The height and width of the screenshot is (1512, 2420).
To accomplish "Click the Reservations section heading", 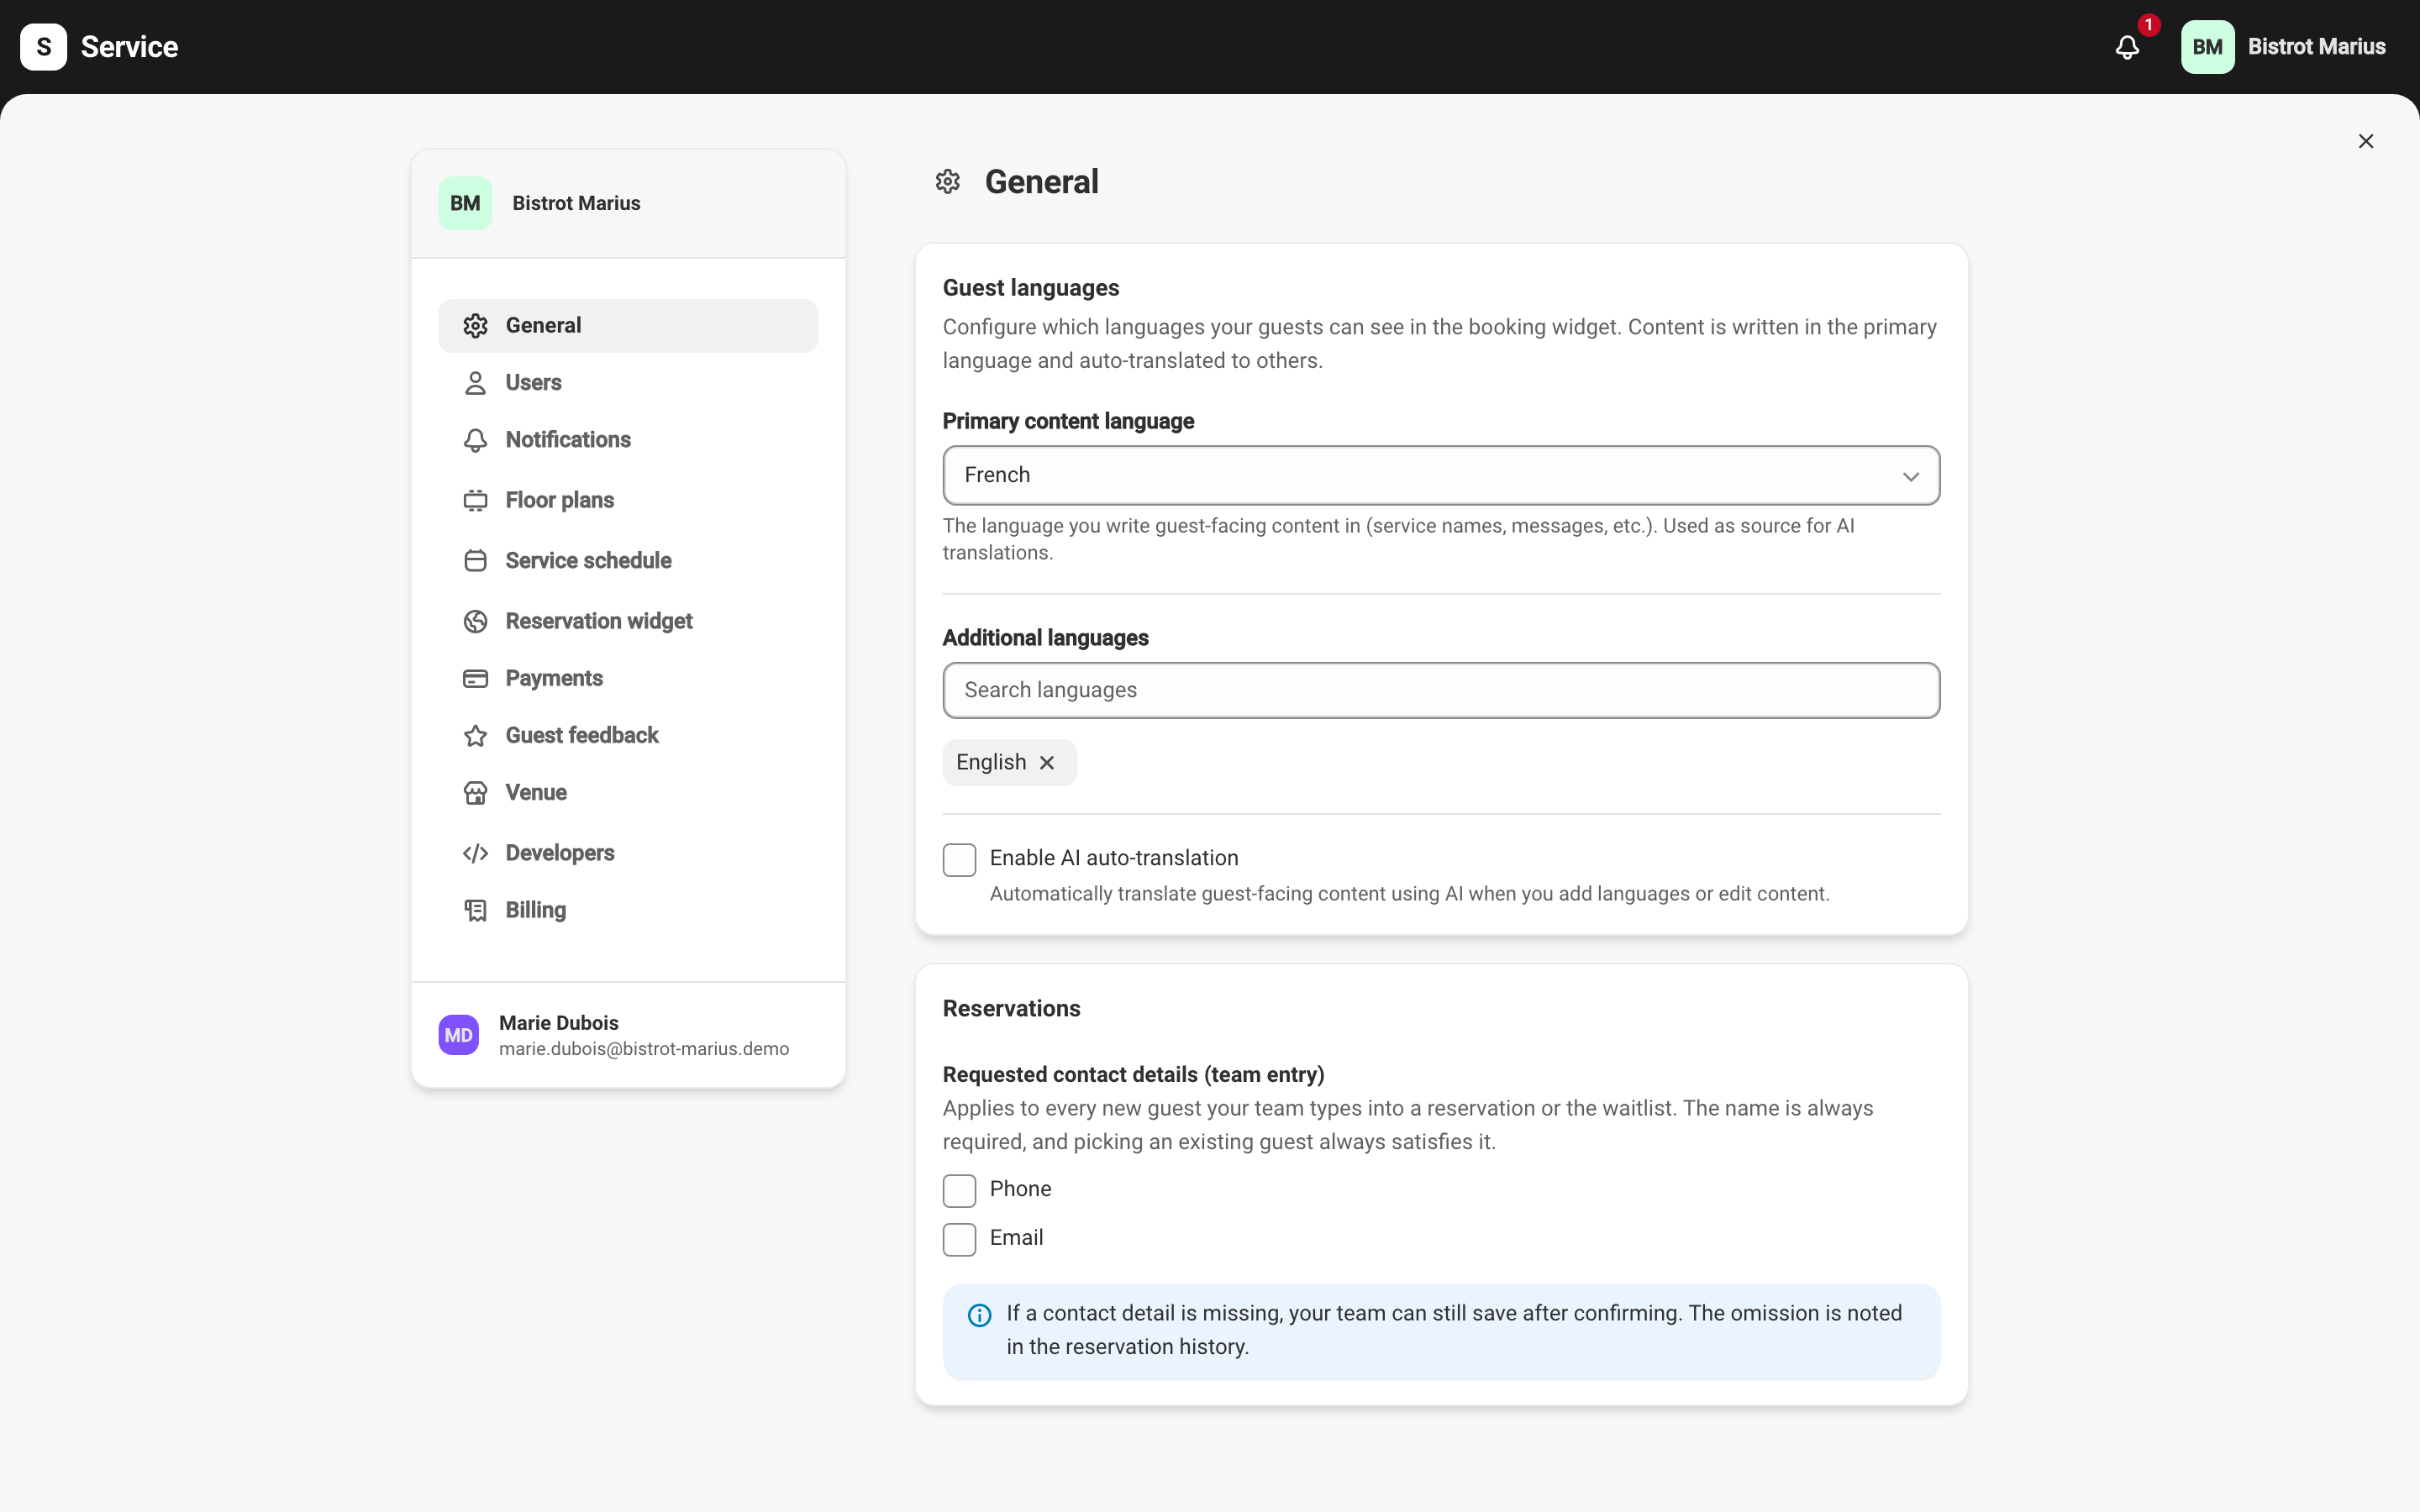I will (1011, 1009).
